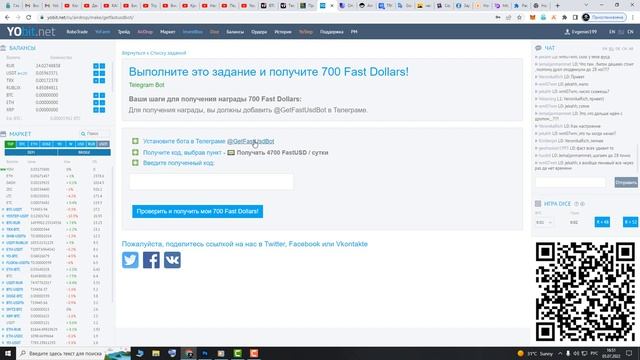The image size is (640, 360).
Task: Open the VK share icon
Action: point(172,260)
